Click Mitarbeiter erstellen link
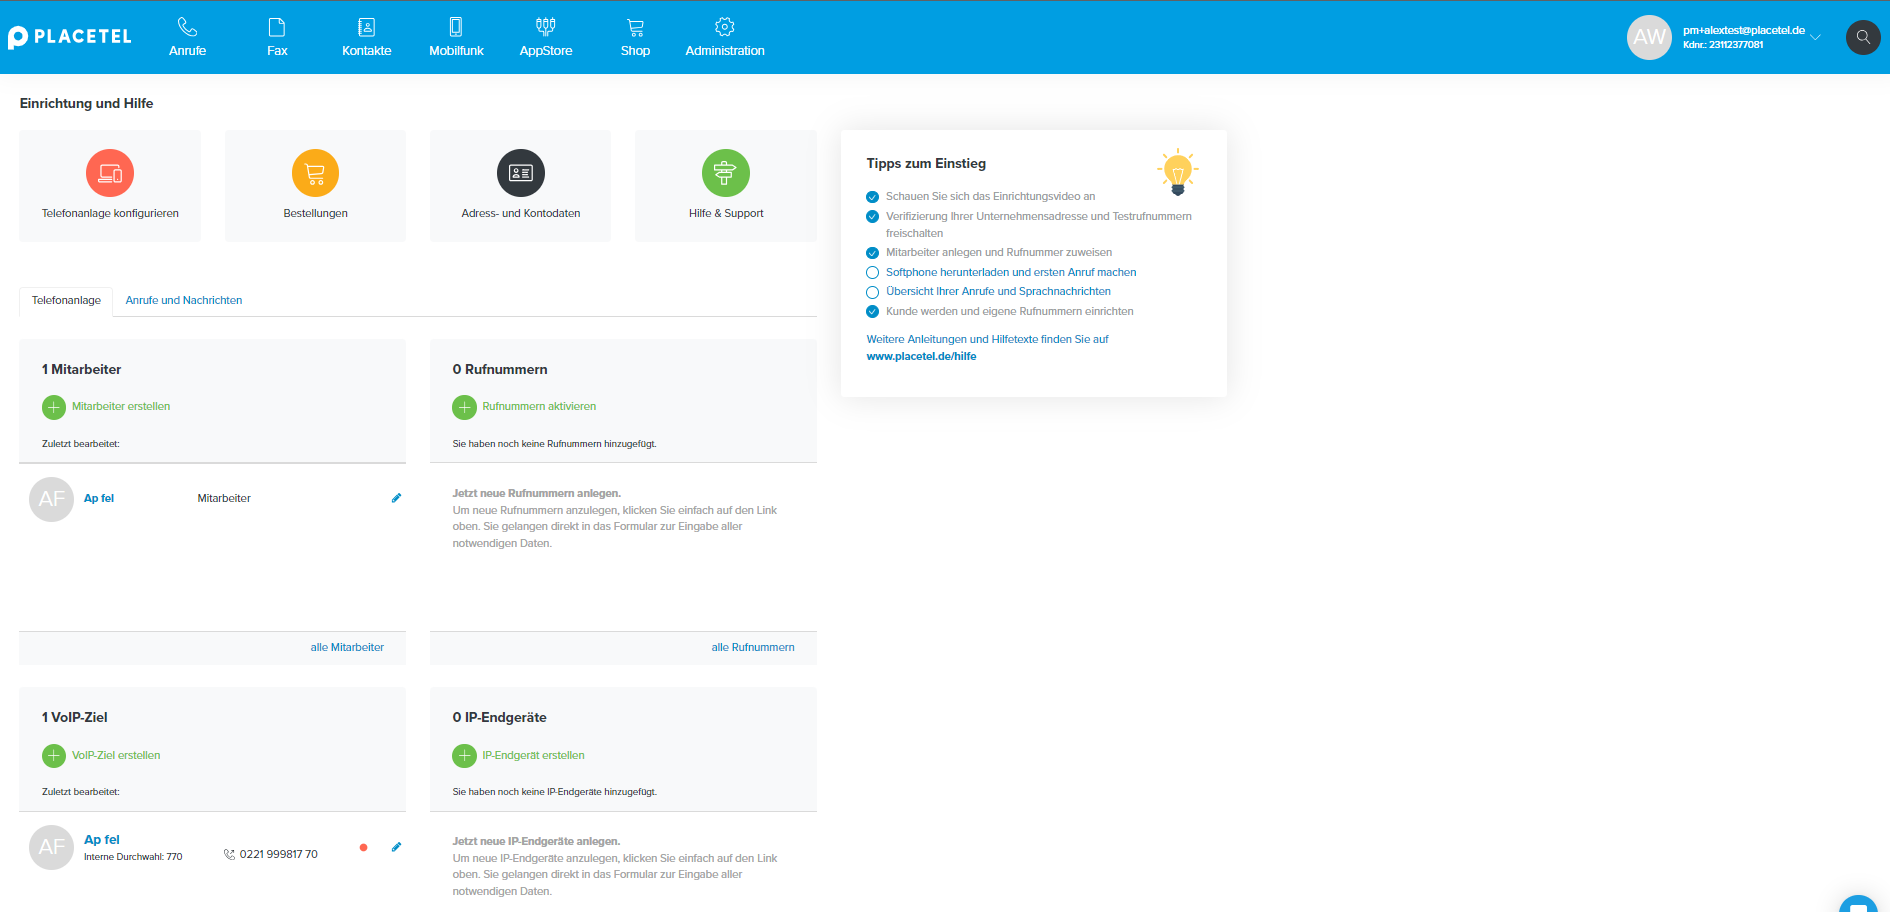The height and width of the screenshot is (912, 1890). pos(121,406)
